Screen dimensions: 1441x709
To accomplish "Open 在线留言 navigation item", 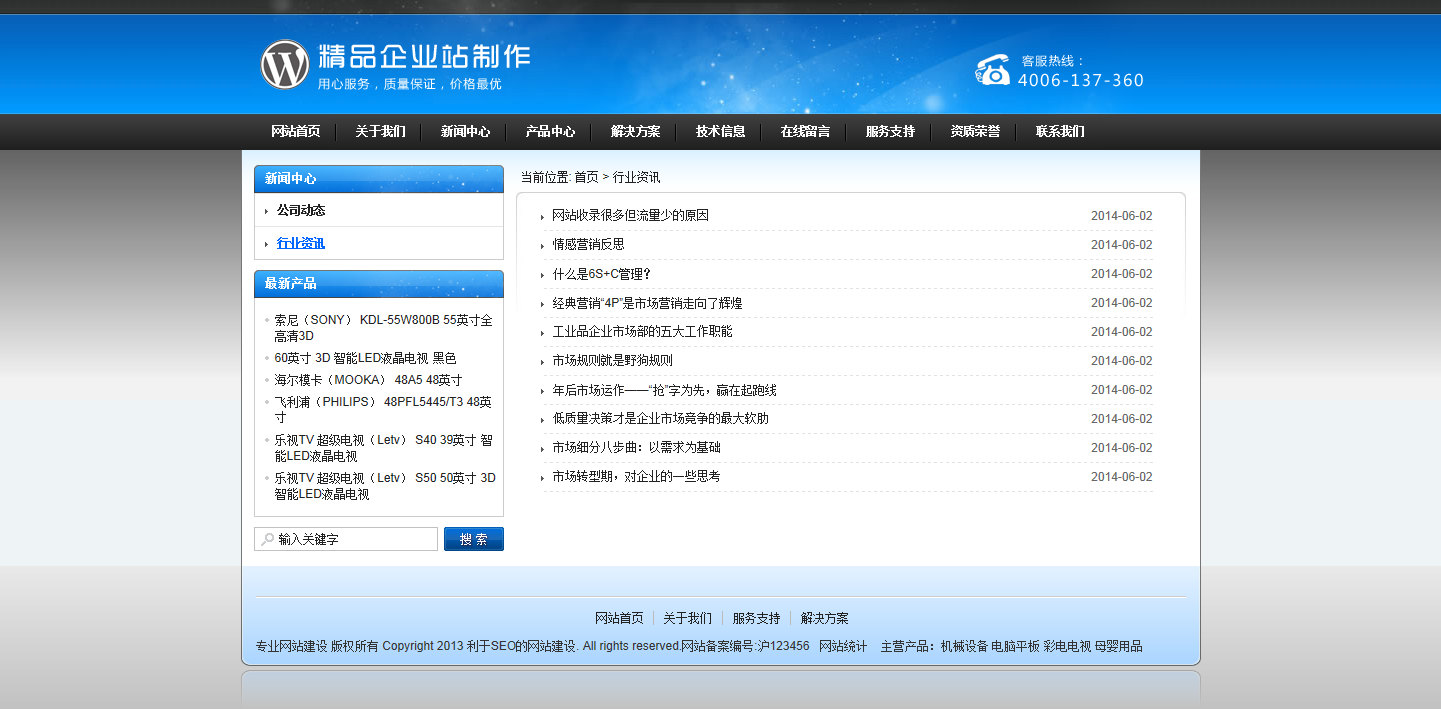I will [x=805, y=132].
